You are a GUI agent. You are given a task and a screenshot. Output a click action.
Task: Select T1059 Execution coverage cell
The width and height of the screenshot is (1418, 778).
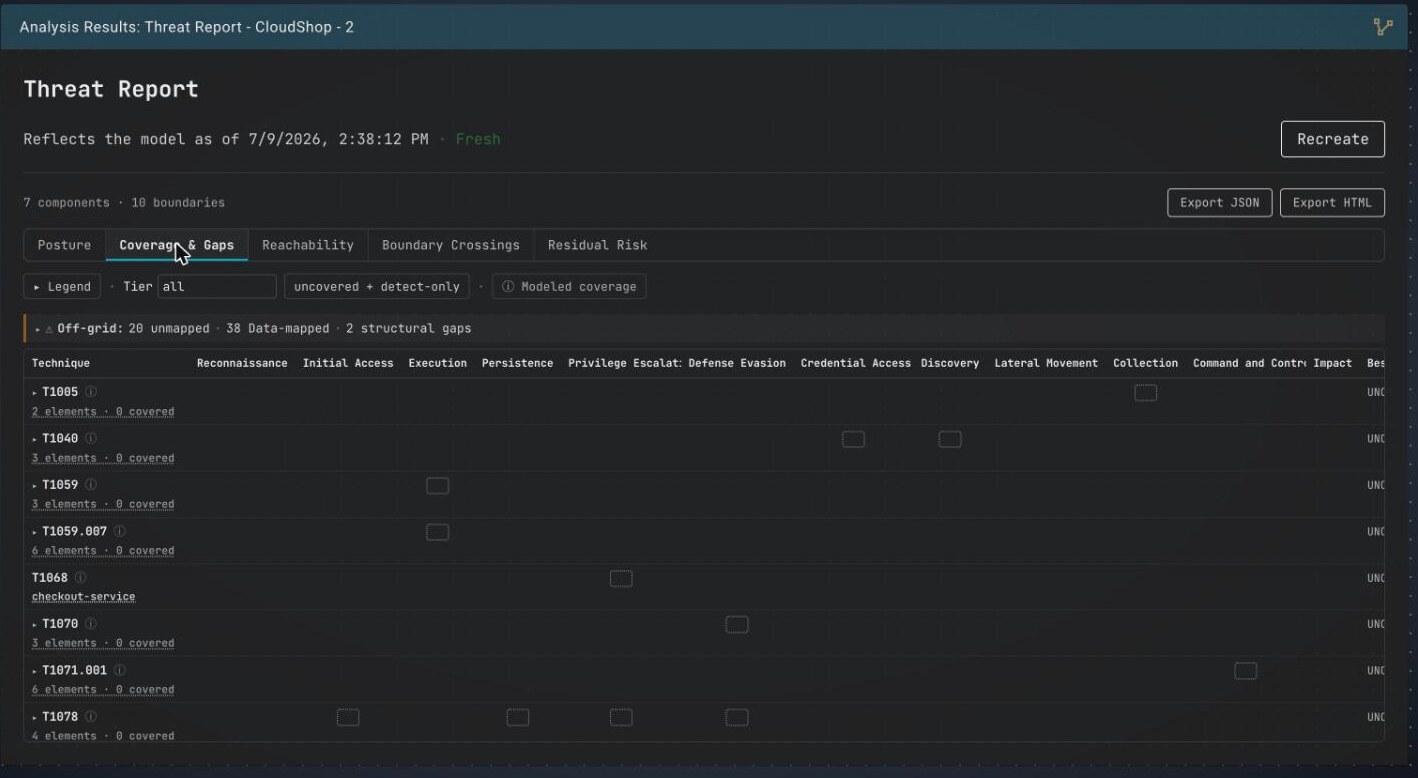click(x=437, y=486)
